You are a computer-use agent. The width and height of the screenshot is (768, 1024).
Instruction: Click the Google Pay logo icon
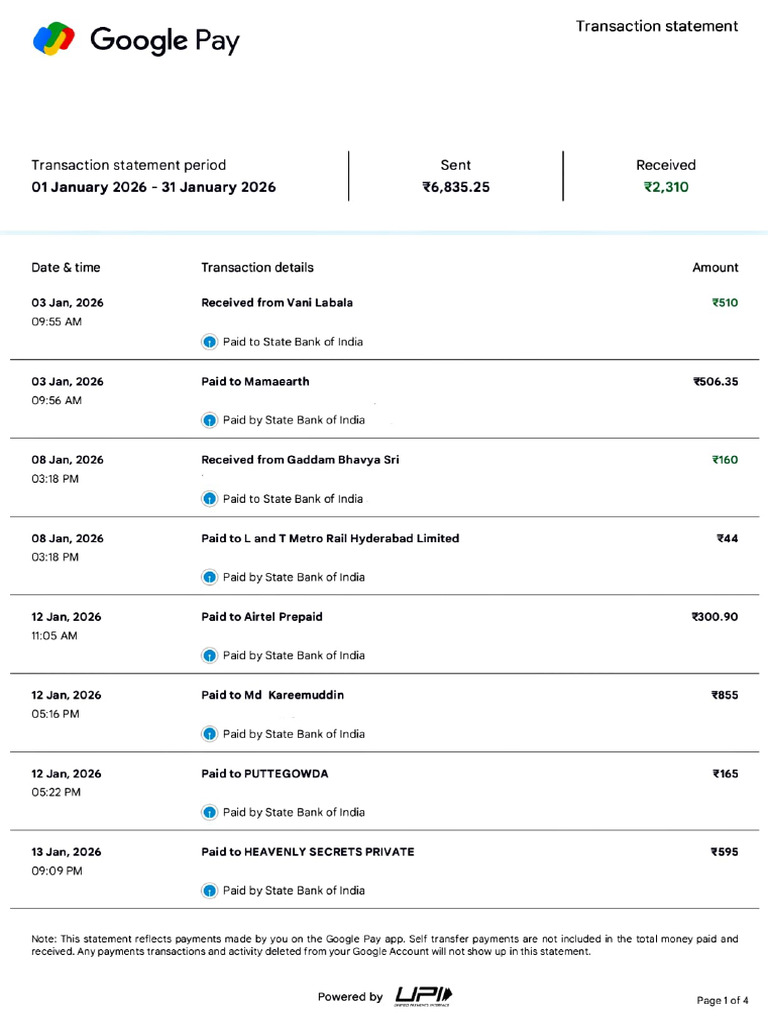pos(54,39)
